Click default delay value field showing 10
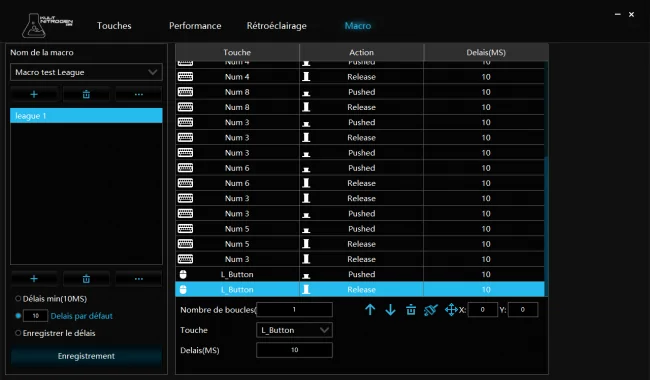Screen dimensions: 650x380 point(35,316)
